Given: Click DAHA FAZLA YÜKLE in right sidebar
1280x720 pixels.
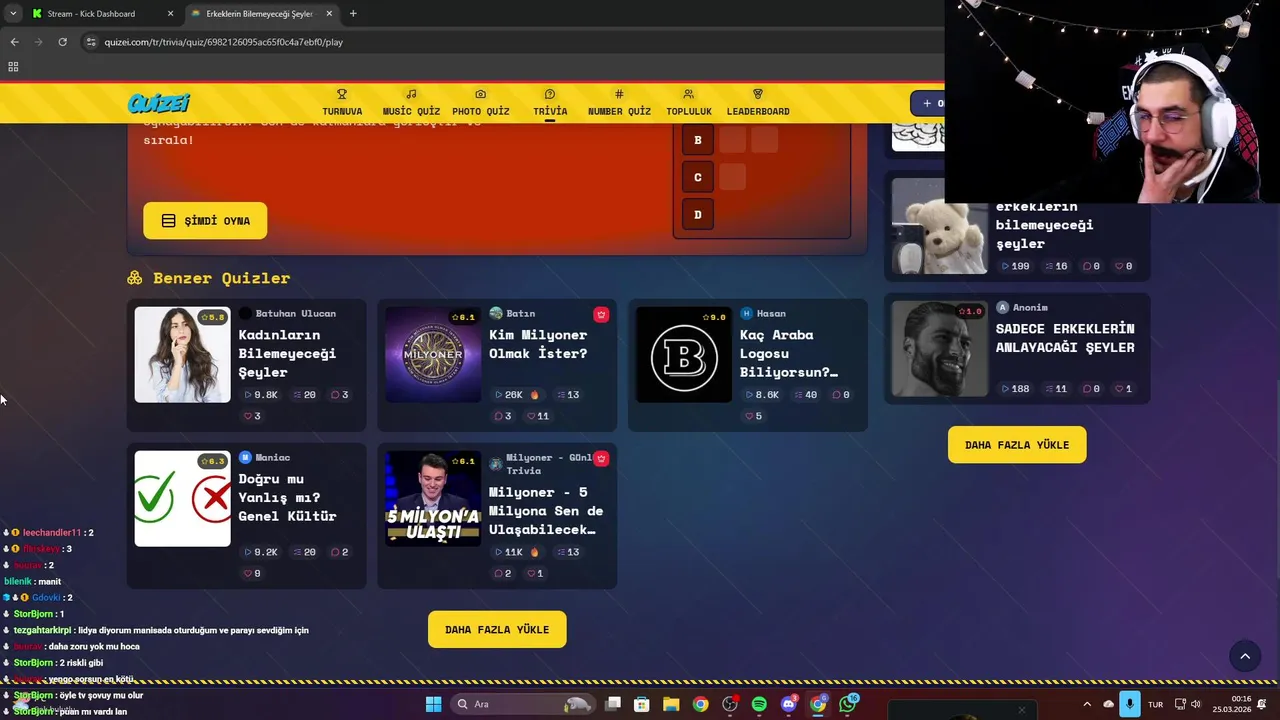Looking at the screenshot, I should [1017, 445].
